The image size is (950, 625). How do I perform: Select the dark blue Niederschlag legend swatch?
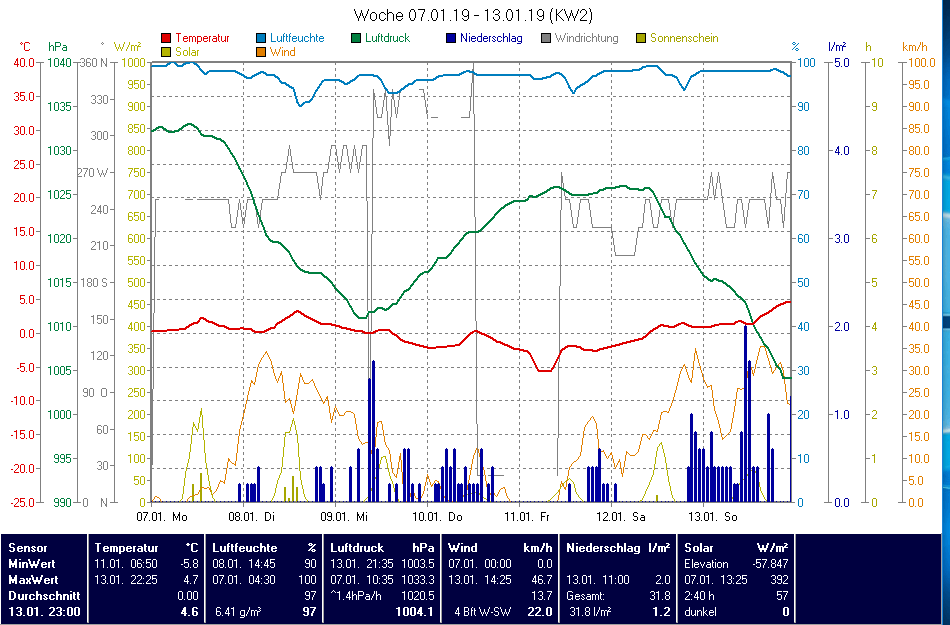[451, 38]
